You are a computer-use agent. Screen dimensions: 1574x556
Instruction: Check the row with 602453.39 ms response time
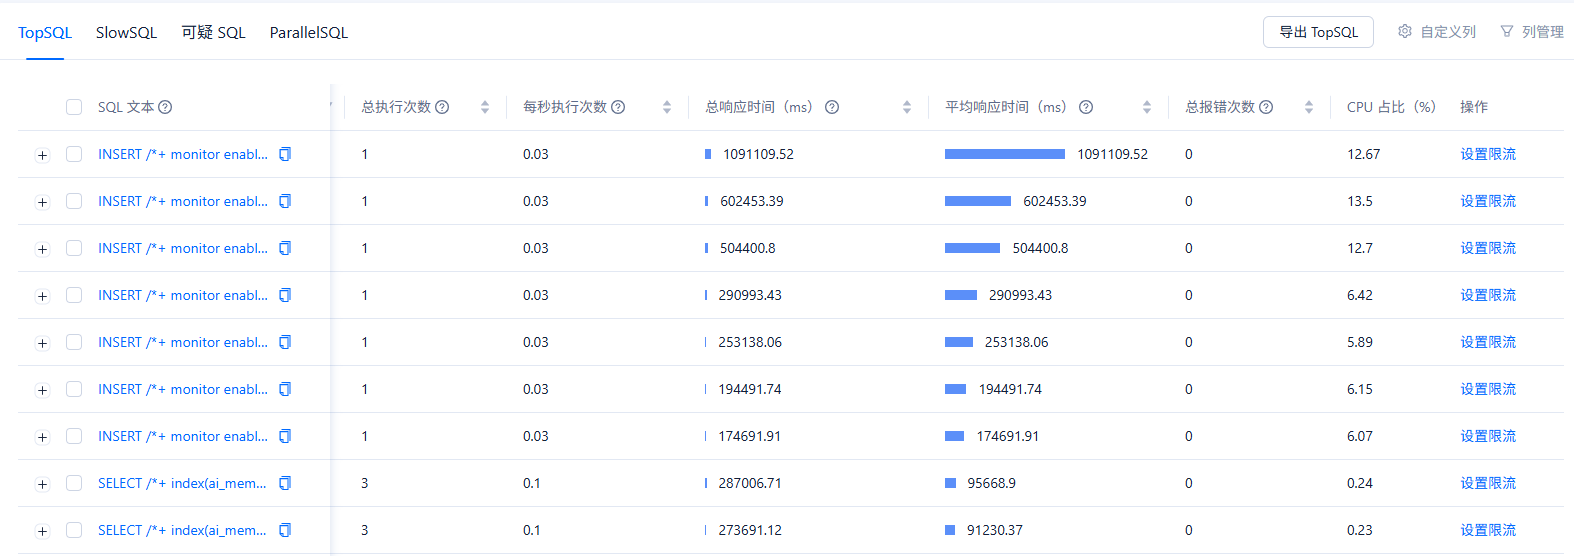74,201
